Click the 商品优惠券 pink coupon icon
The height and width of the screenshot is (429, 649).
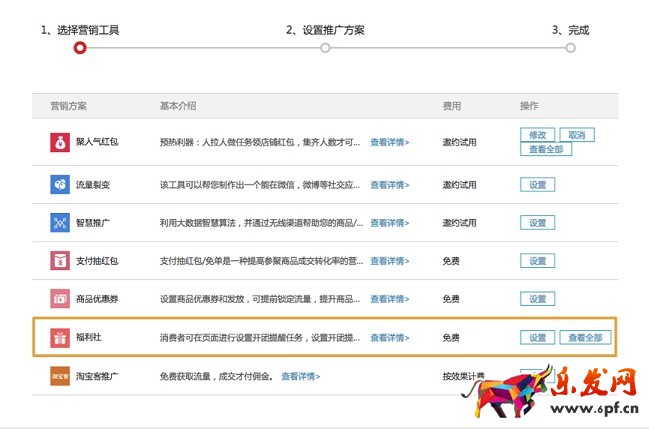(59, 299)
